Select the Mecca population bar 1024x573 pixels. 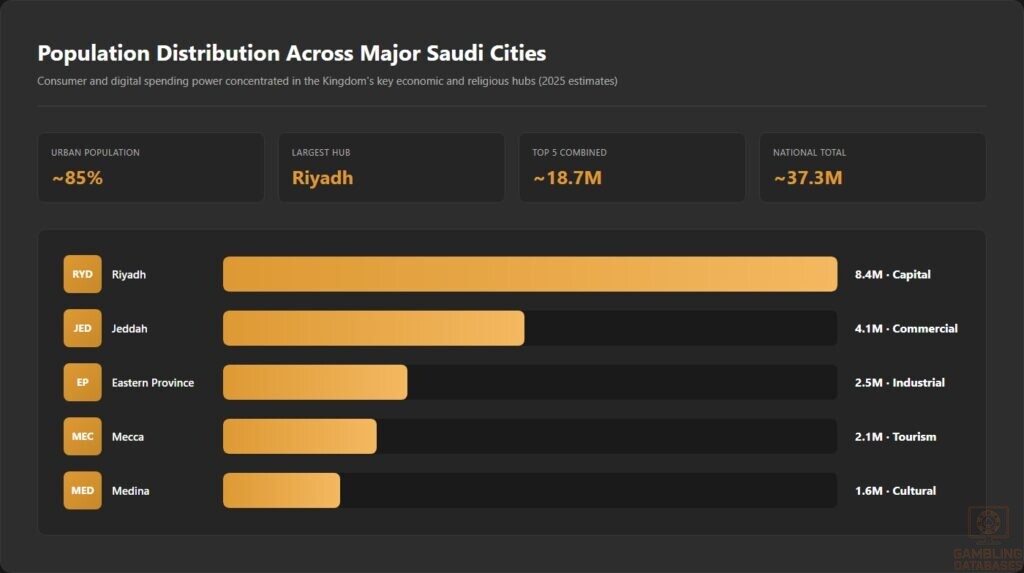tap(300, 436)
